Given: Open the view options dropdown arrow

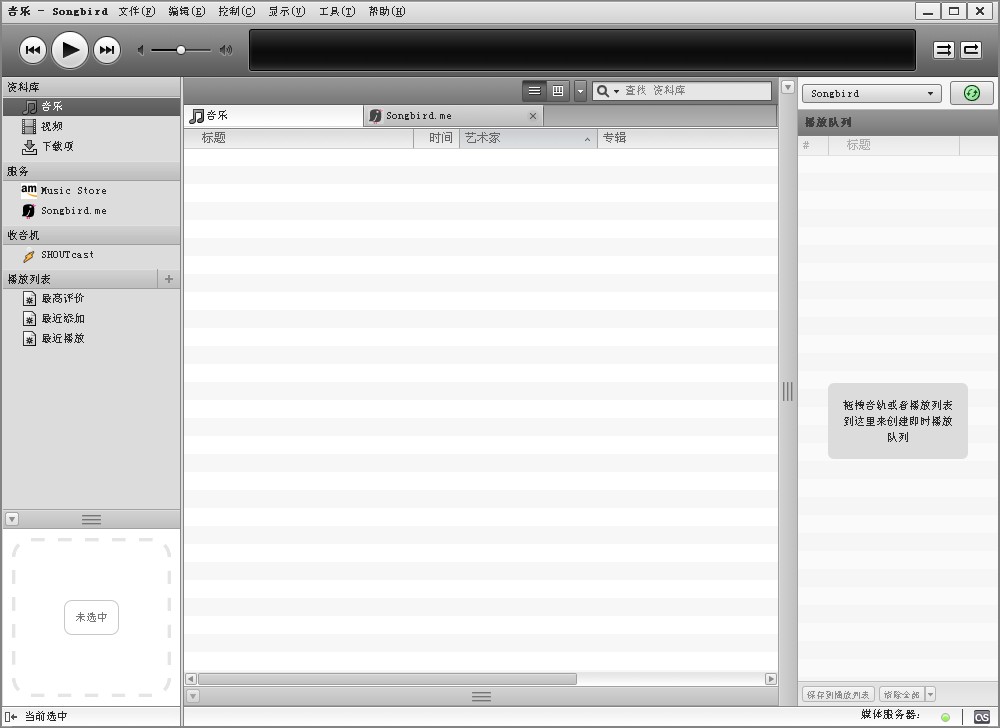Looking at the screenshot, I should (x=580, y=91).
